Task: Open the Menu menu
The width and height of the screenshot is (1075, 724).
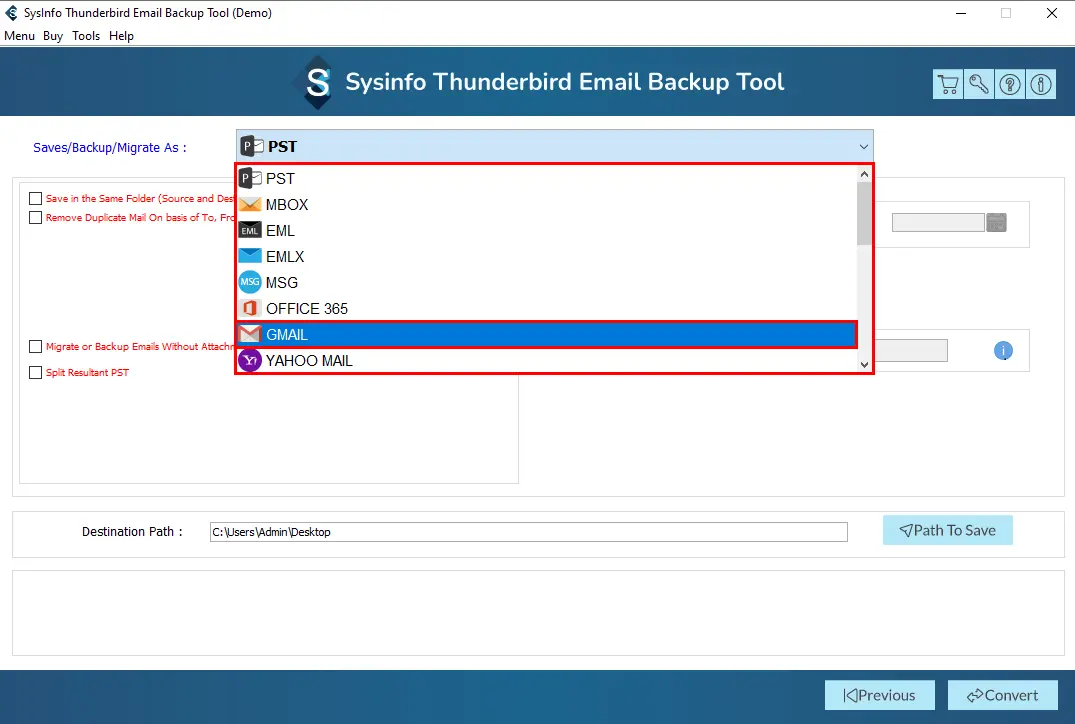Action: [19, 36]
